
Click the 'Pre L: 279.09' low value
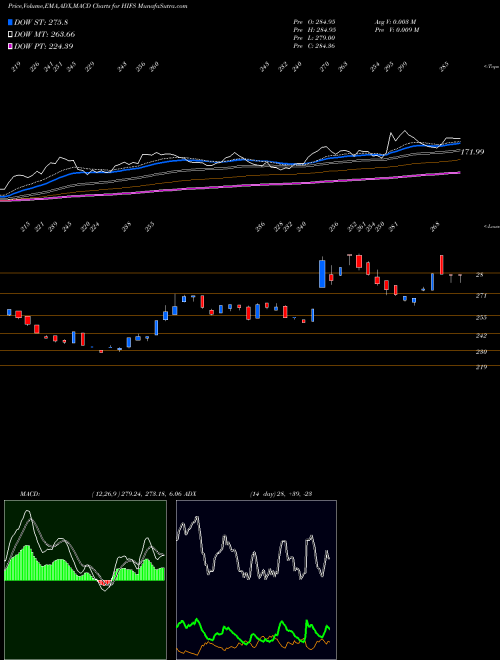314,38
